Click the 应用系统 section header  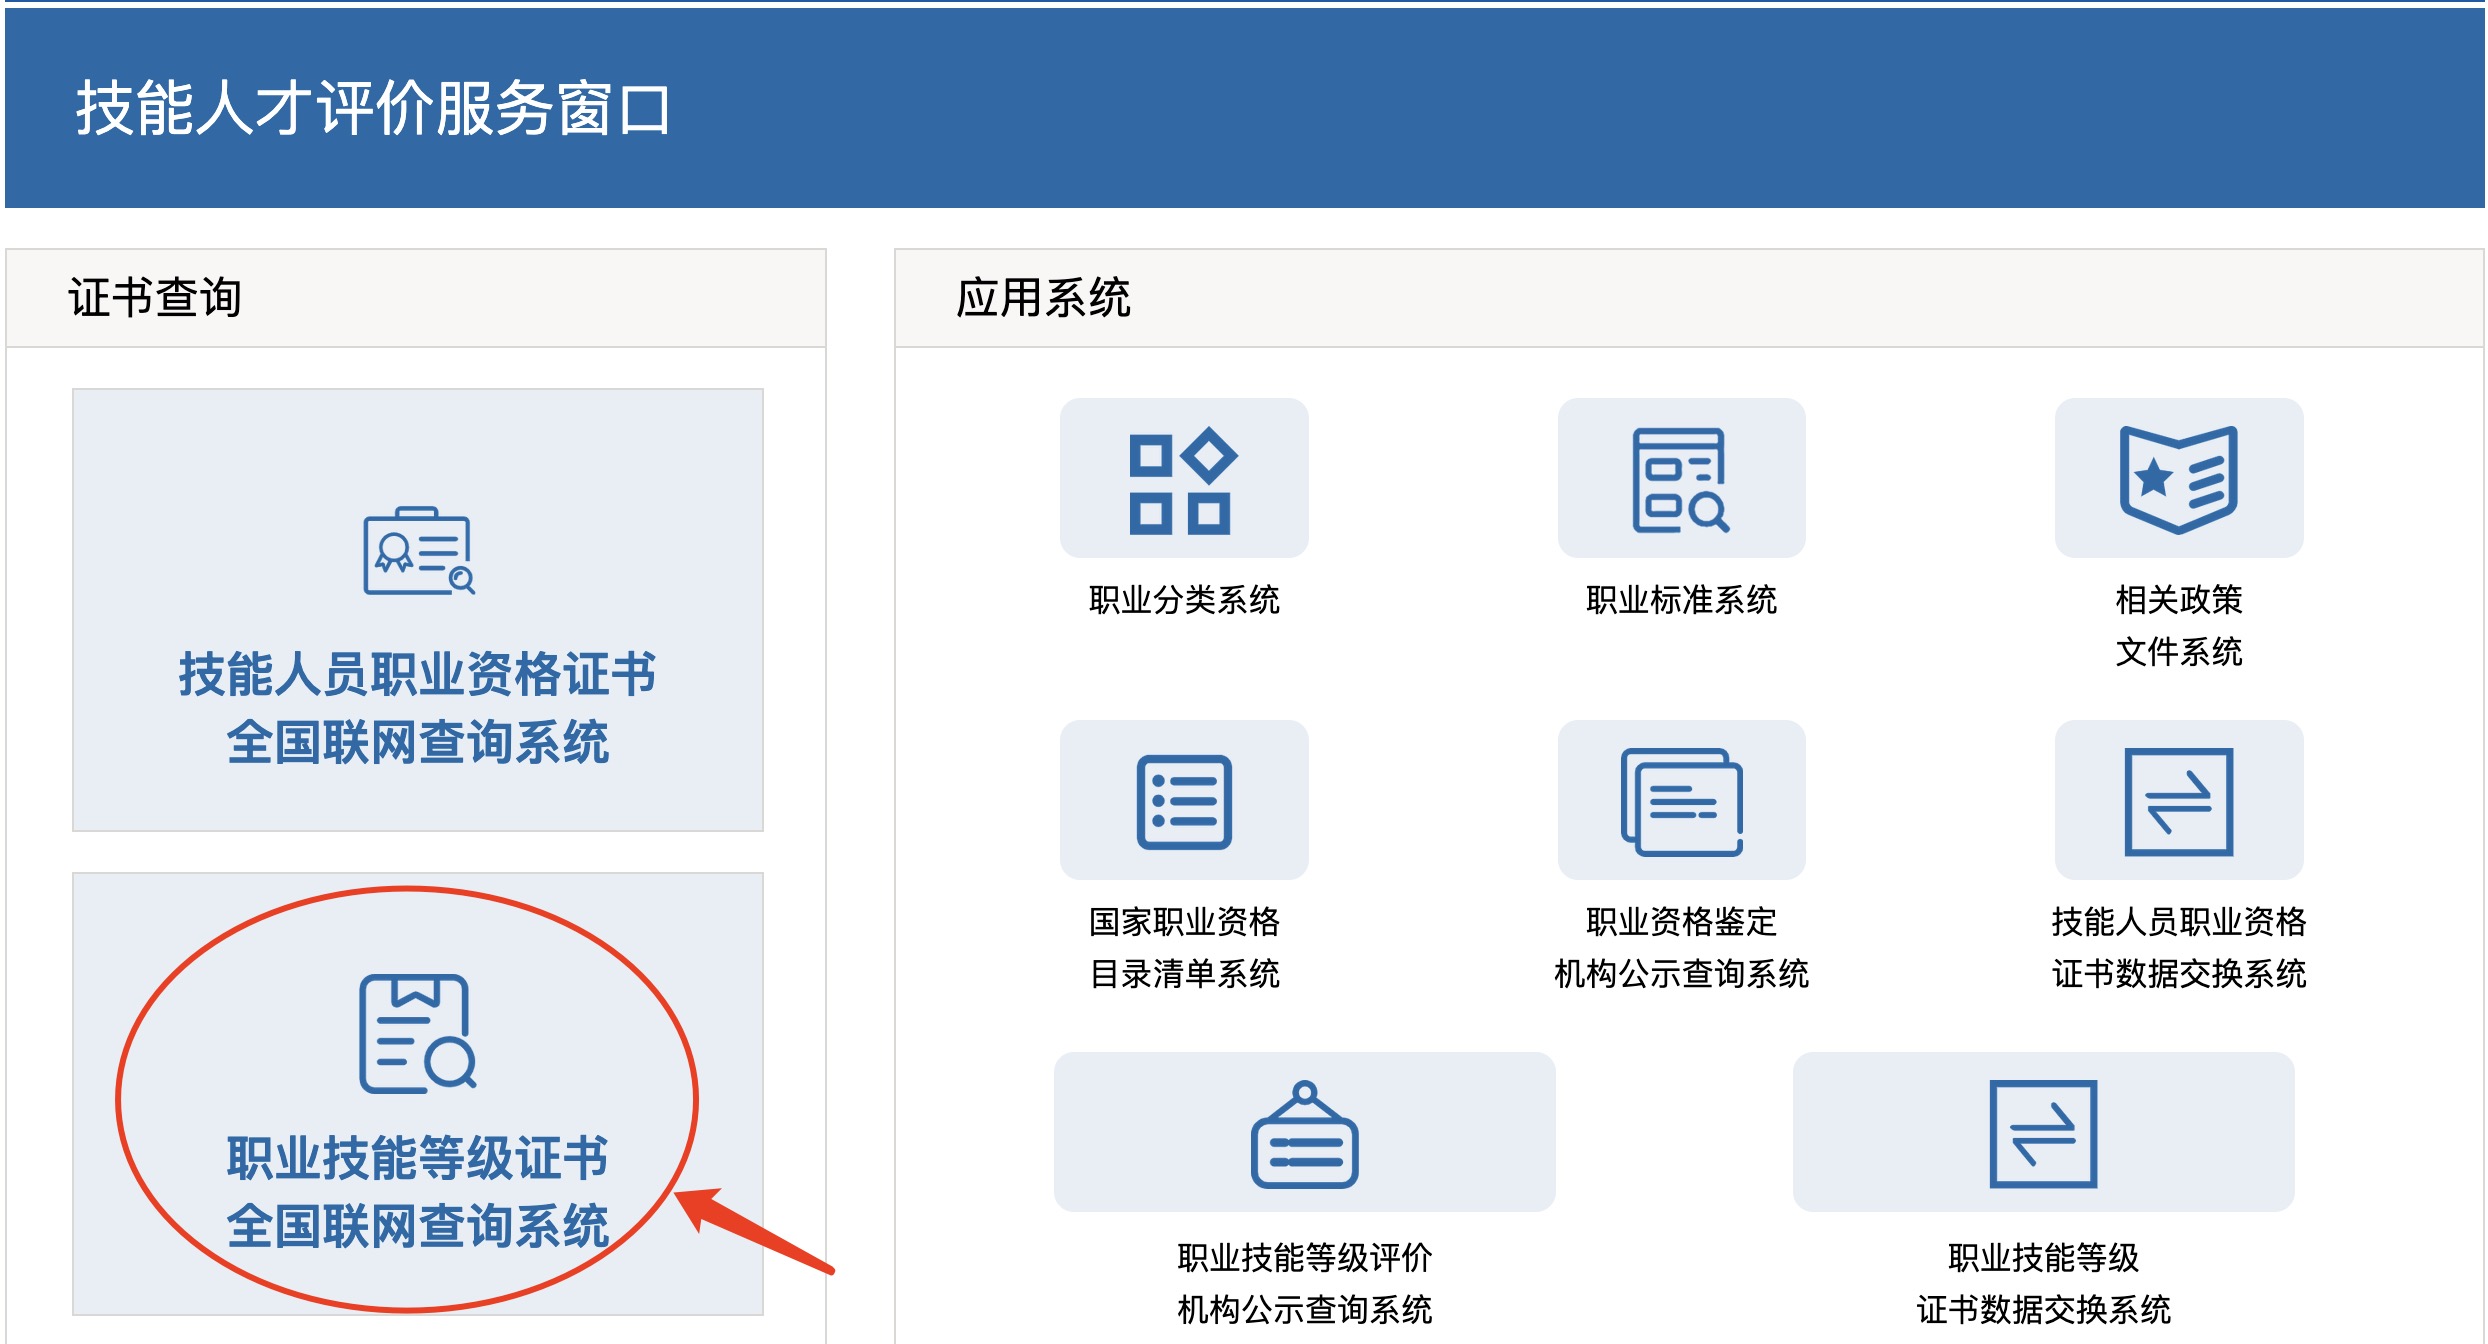click(1042, 298)
